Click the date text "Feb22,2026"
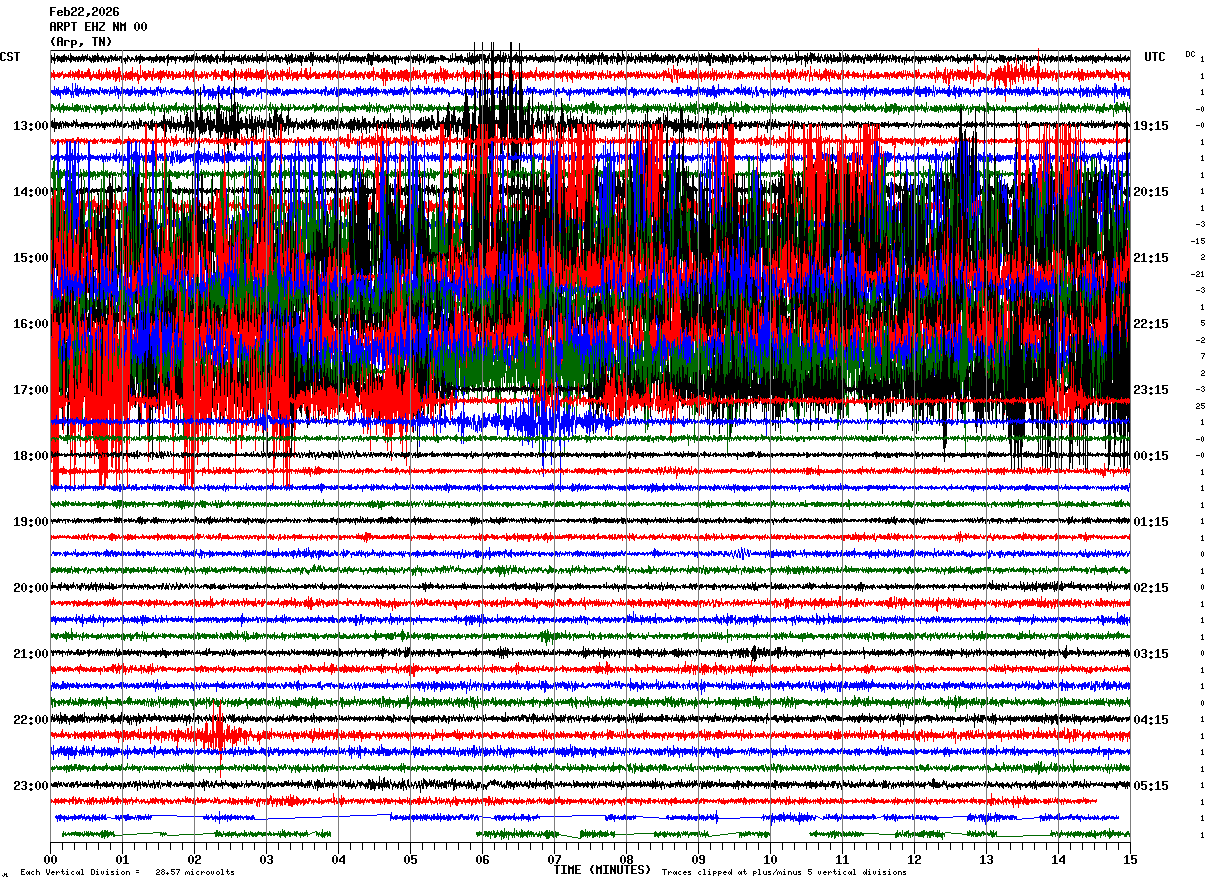Screen dimensions: 1210x886 click(84, 12)
